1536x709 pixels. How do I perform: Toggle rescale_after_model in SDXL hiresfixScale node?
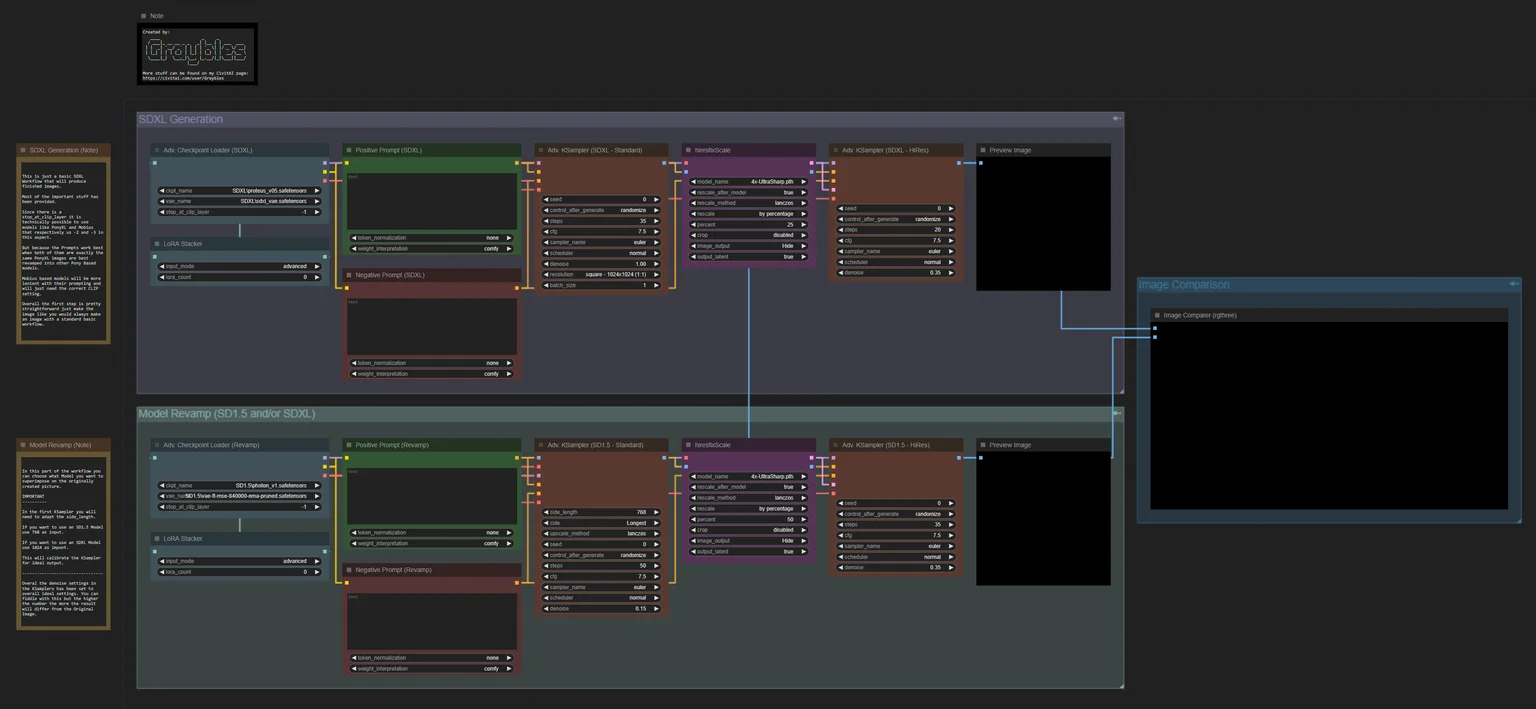pos(750,192)
